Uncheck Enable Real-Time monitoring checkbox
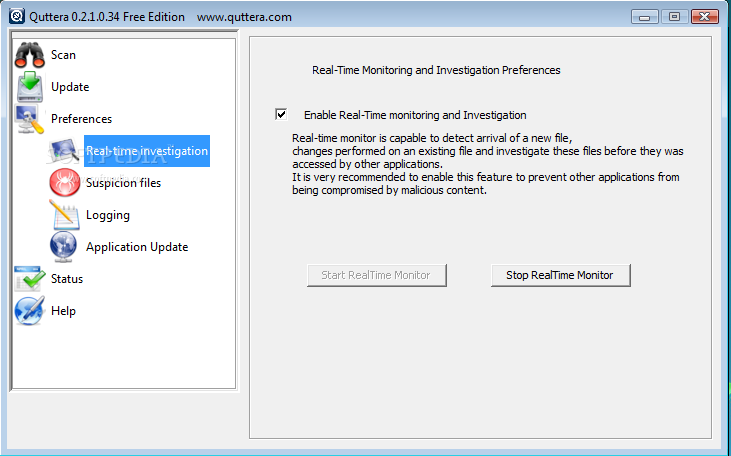This screenshot has height=456, width=731. (281, 114)
